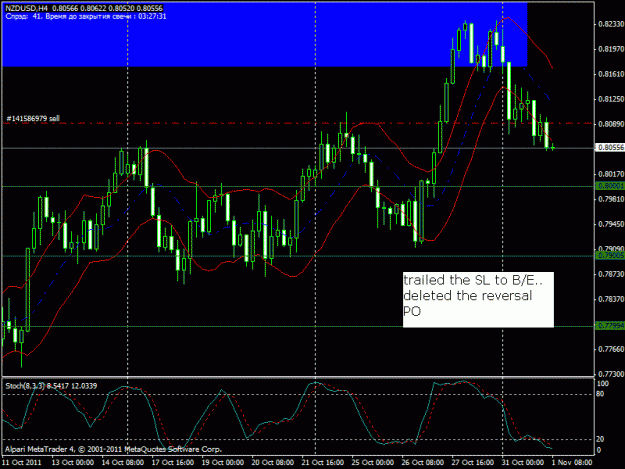Click the 0.77660 price scale value
The height and width of the screenshot is (469, 625).
pos(611,349)
